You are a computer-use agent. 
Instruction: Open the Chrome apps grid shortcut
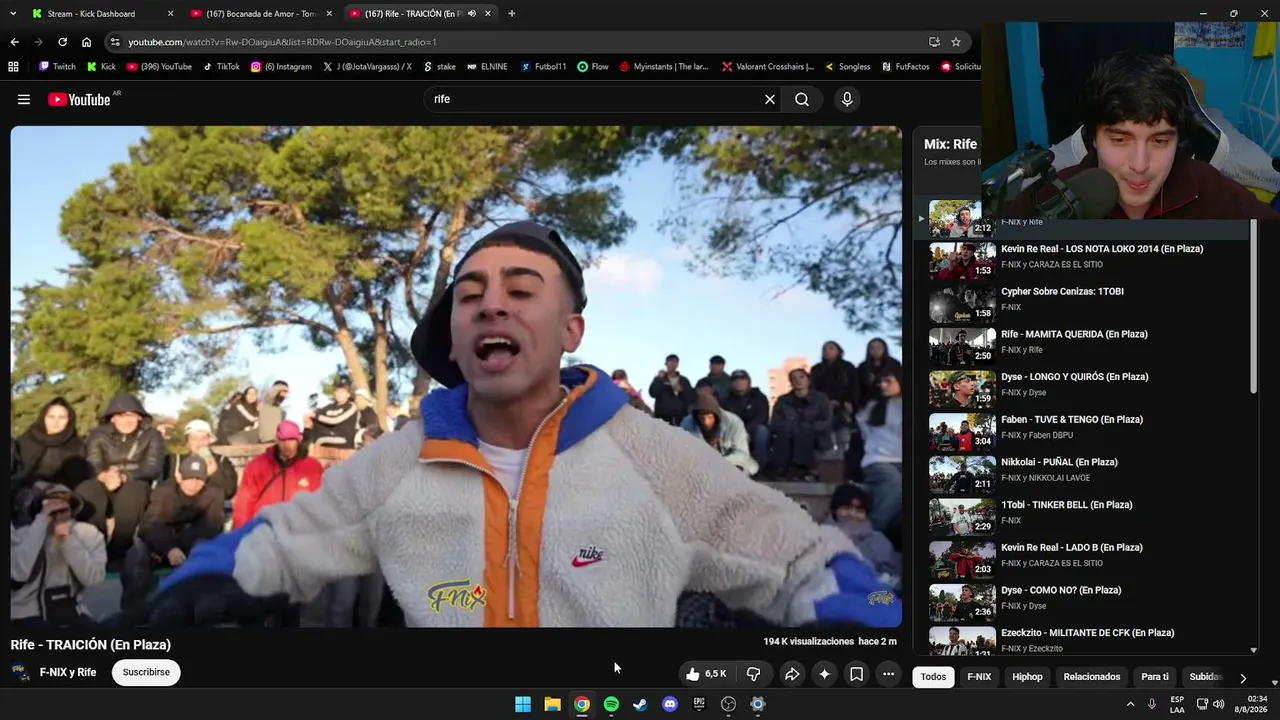tap(13, 67)
